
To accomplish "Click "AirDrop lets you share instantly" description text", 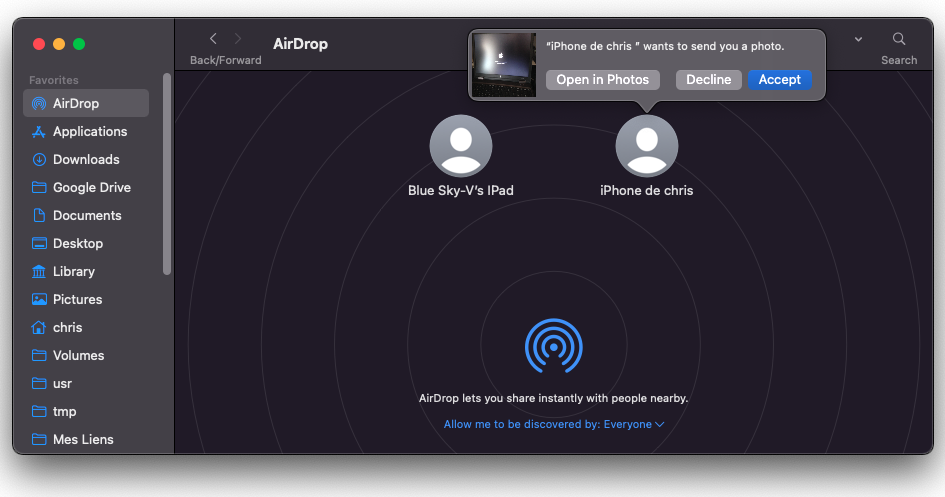I will (553, 398).
